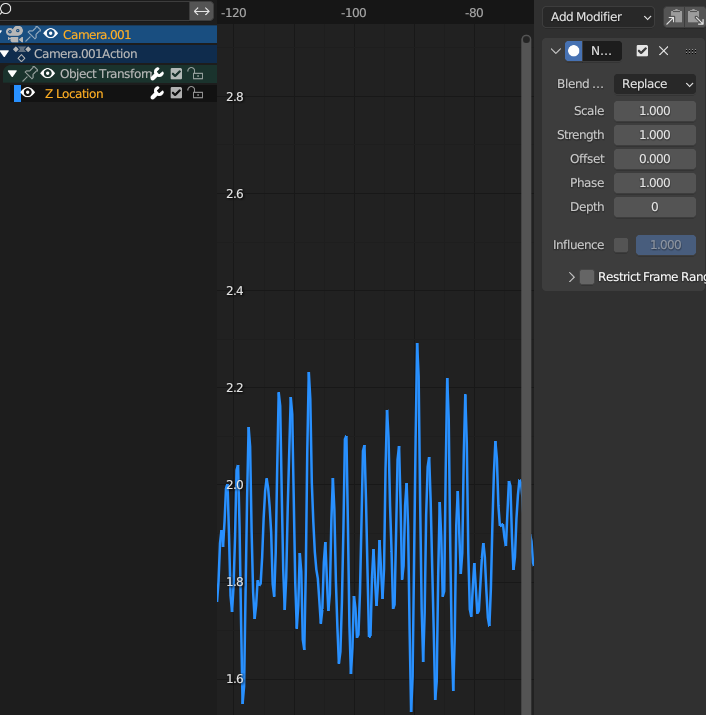Image resolution: width=706 pixels, height=715 pixels.
Task: Click the wrench modifier icon on Z Location
Action: (157, 93)
